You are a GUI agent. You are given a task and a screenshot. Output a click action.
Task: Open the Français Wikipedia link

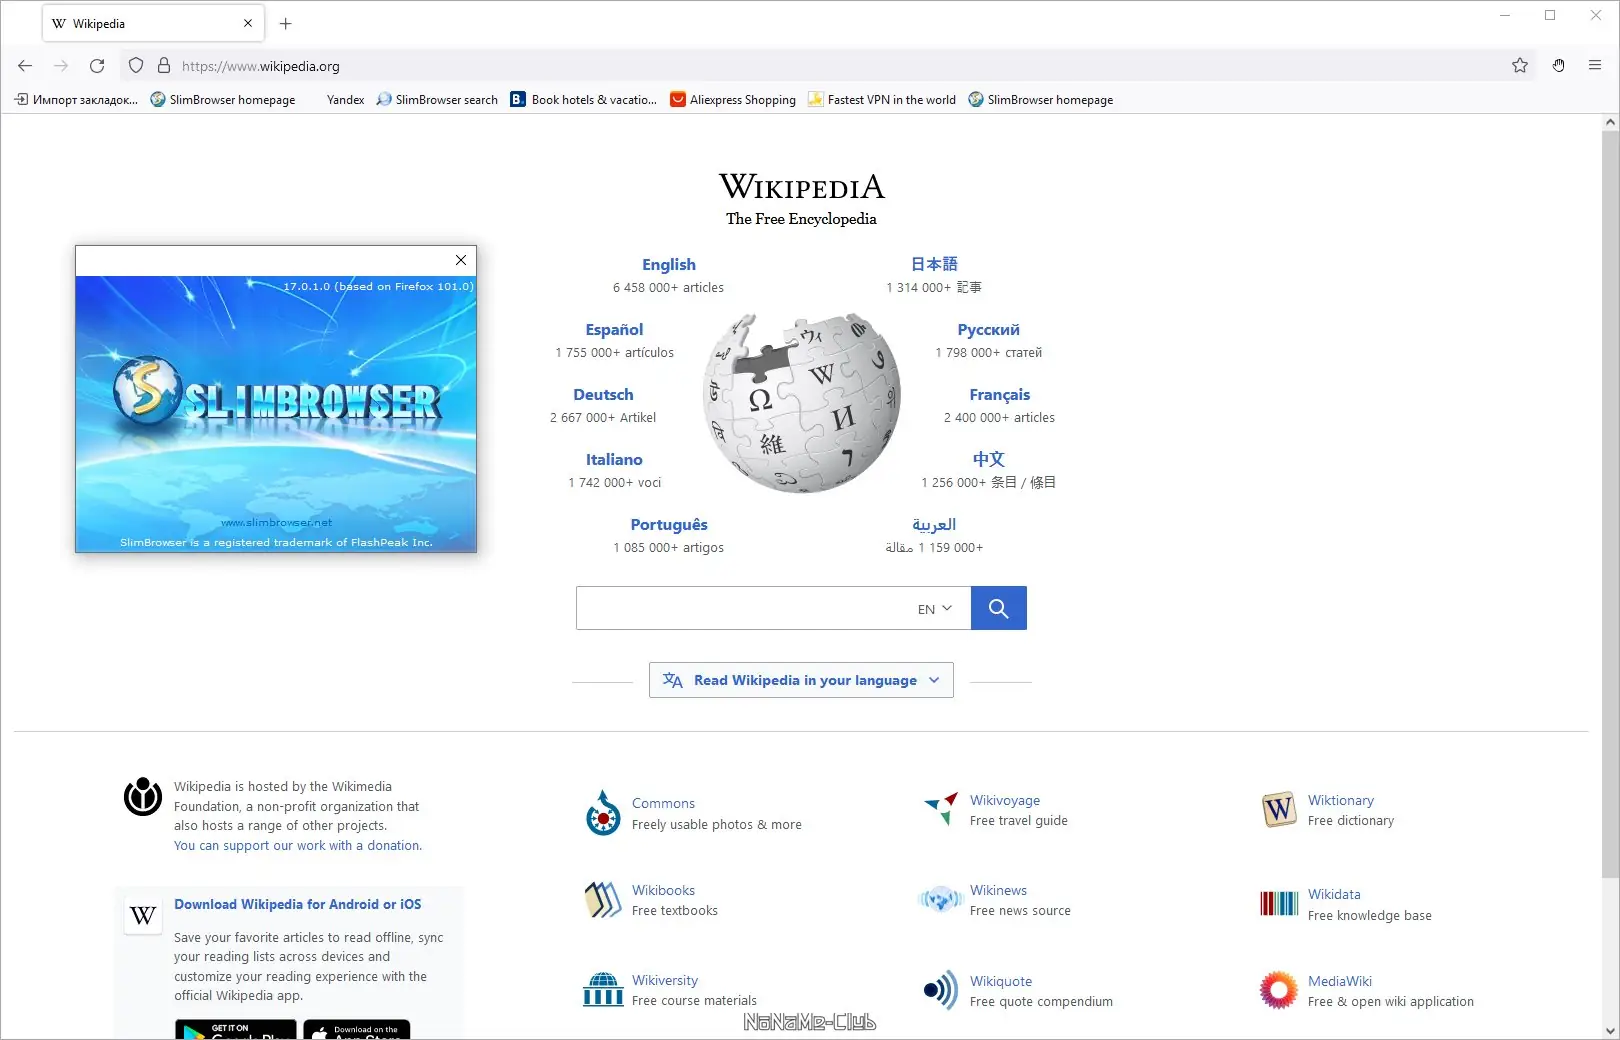click(x=999, y=395)
